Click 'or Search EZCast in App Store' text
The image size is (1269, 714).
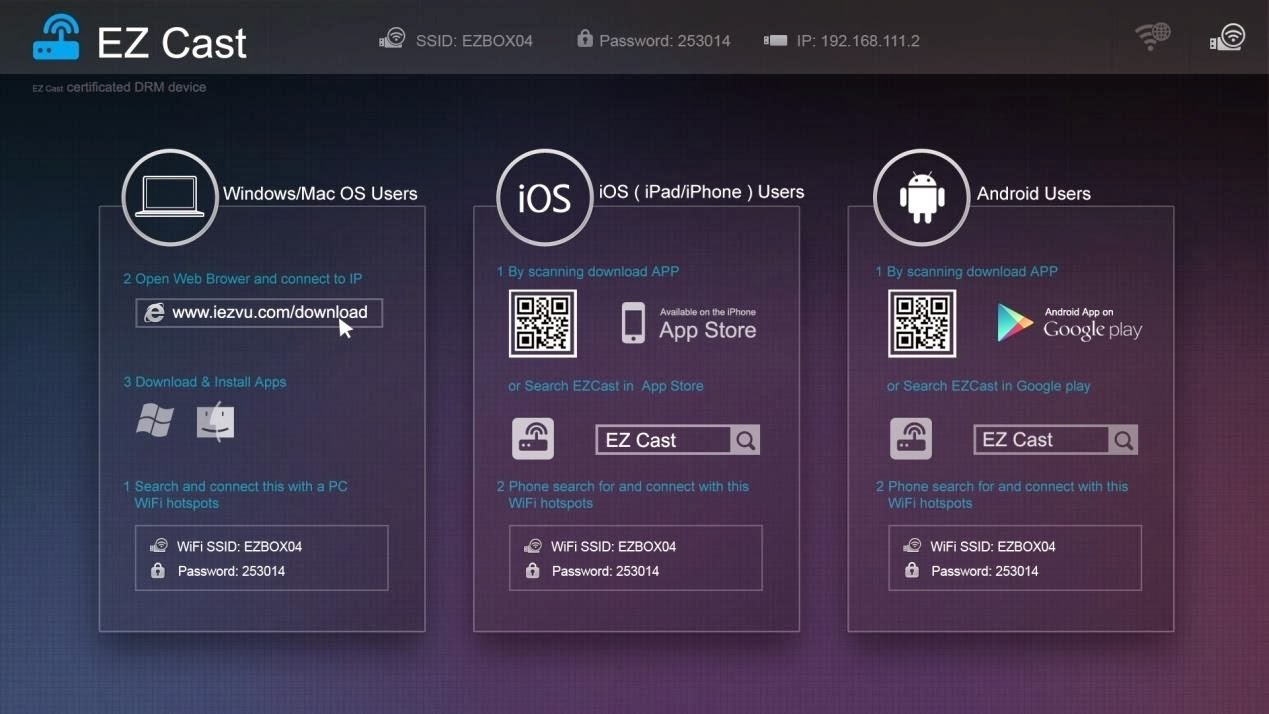pos(606,386)
